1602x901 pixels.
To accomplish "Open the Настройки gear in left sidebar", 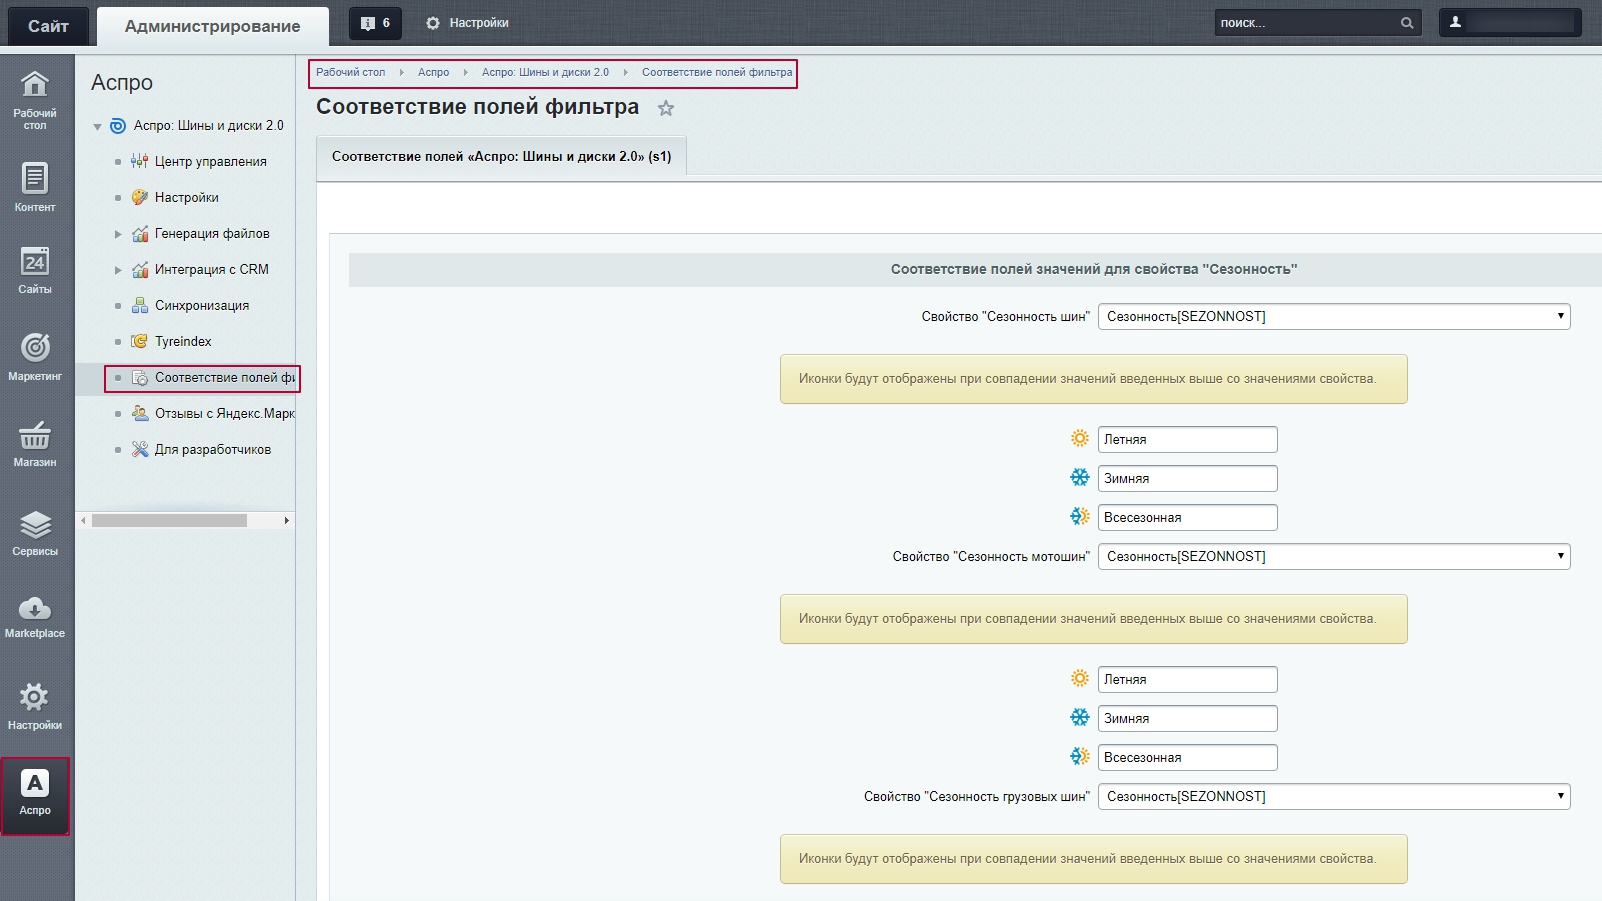I will 35,706.
